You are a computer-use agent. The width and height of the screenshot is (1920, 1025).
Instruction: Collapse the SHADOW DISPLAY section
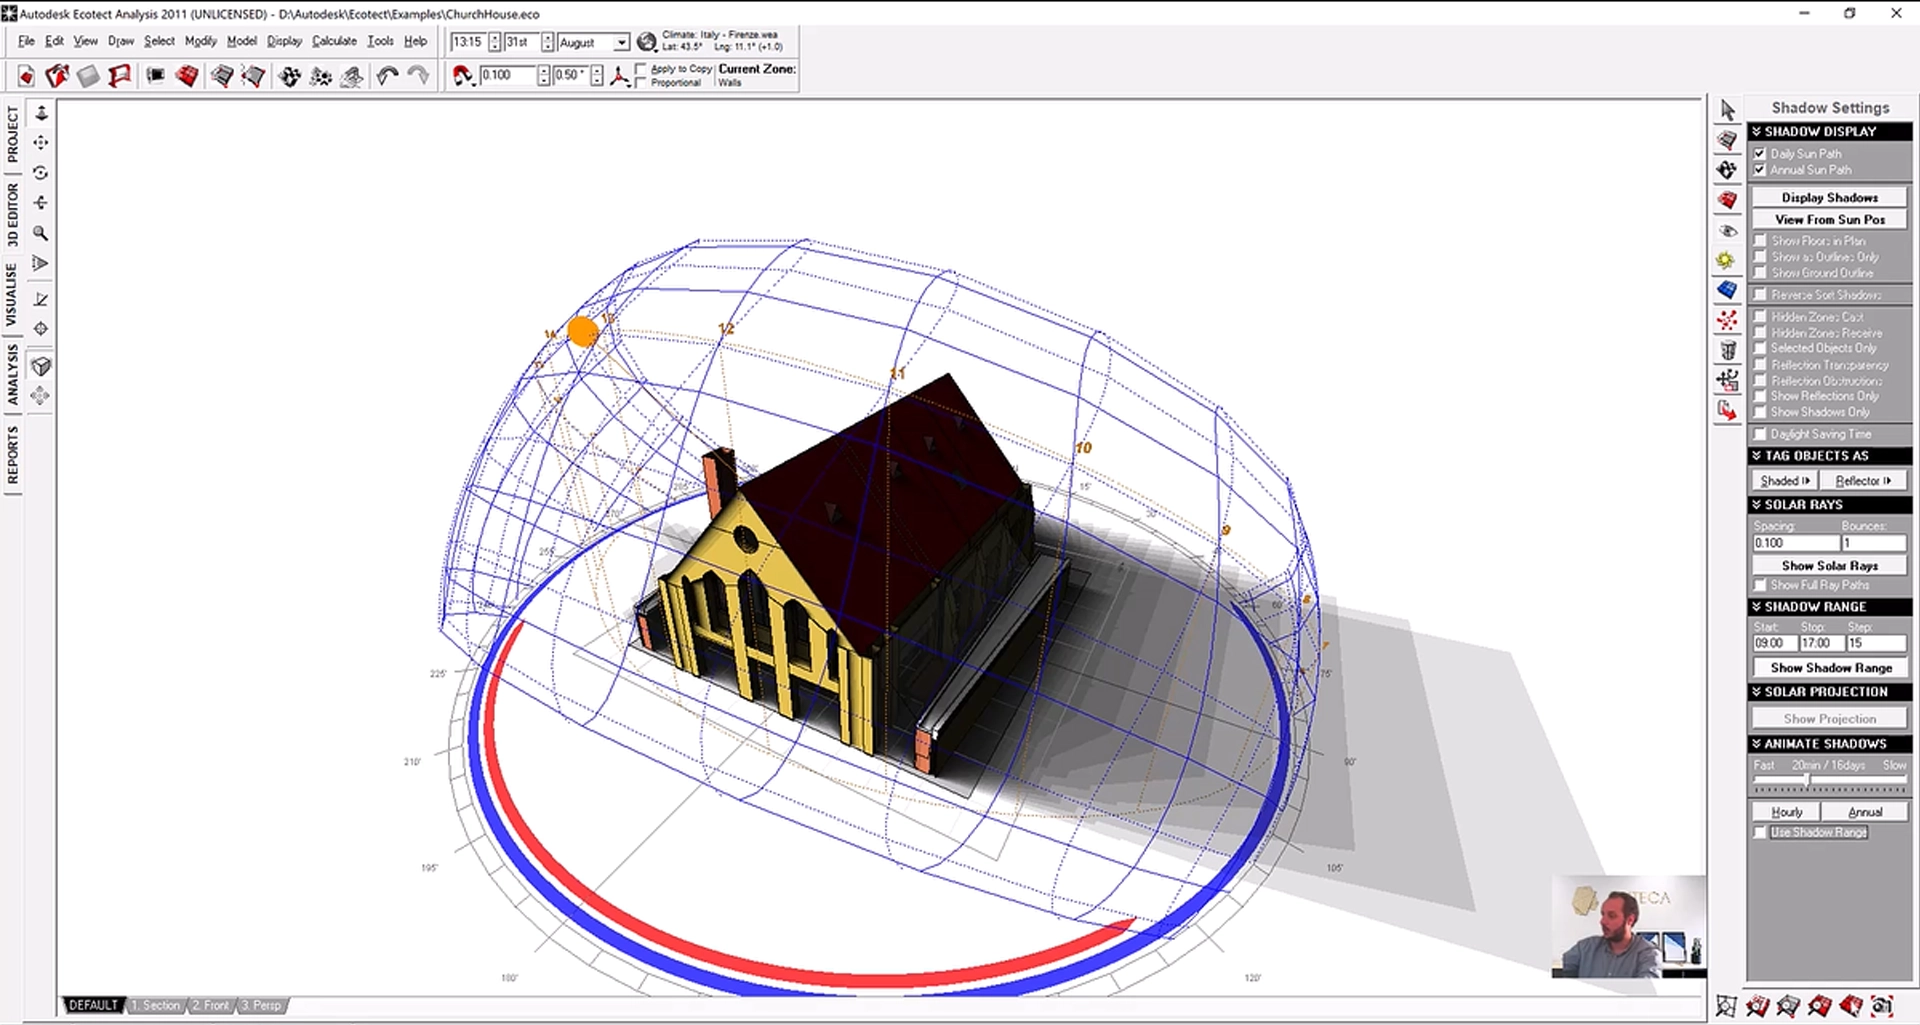click(x=1829, y=132)
